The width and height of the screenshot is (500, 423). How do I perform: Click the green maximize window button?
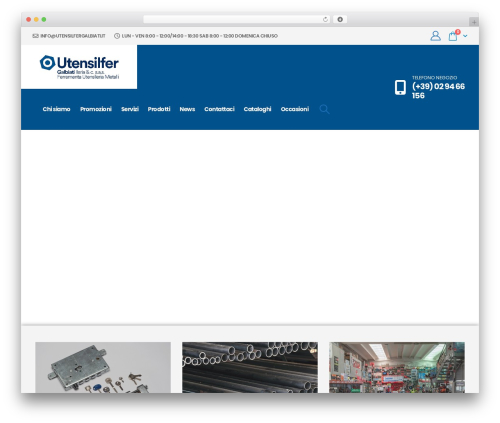(44, 20)
